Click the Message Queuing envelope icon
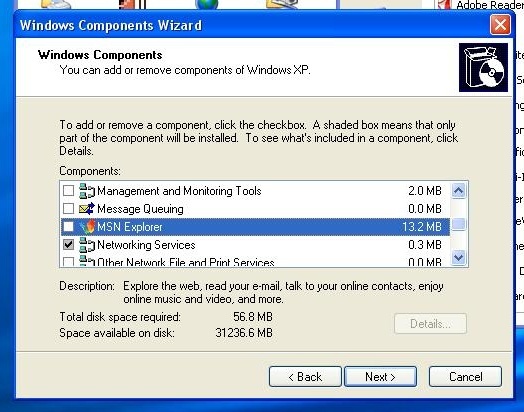 coord(87,209)
